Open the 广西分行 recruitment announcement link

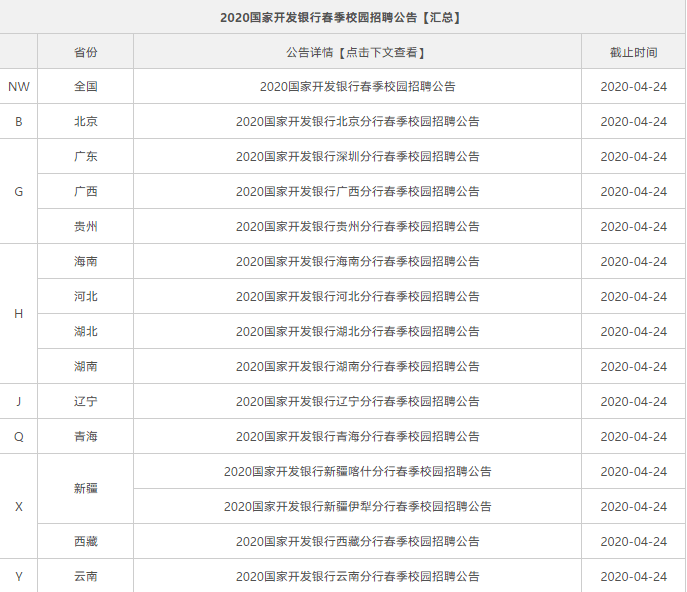point(358,191)
